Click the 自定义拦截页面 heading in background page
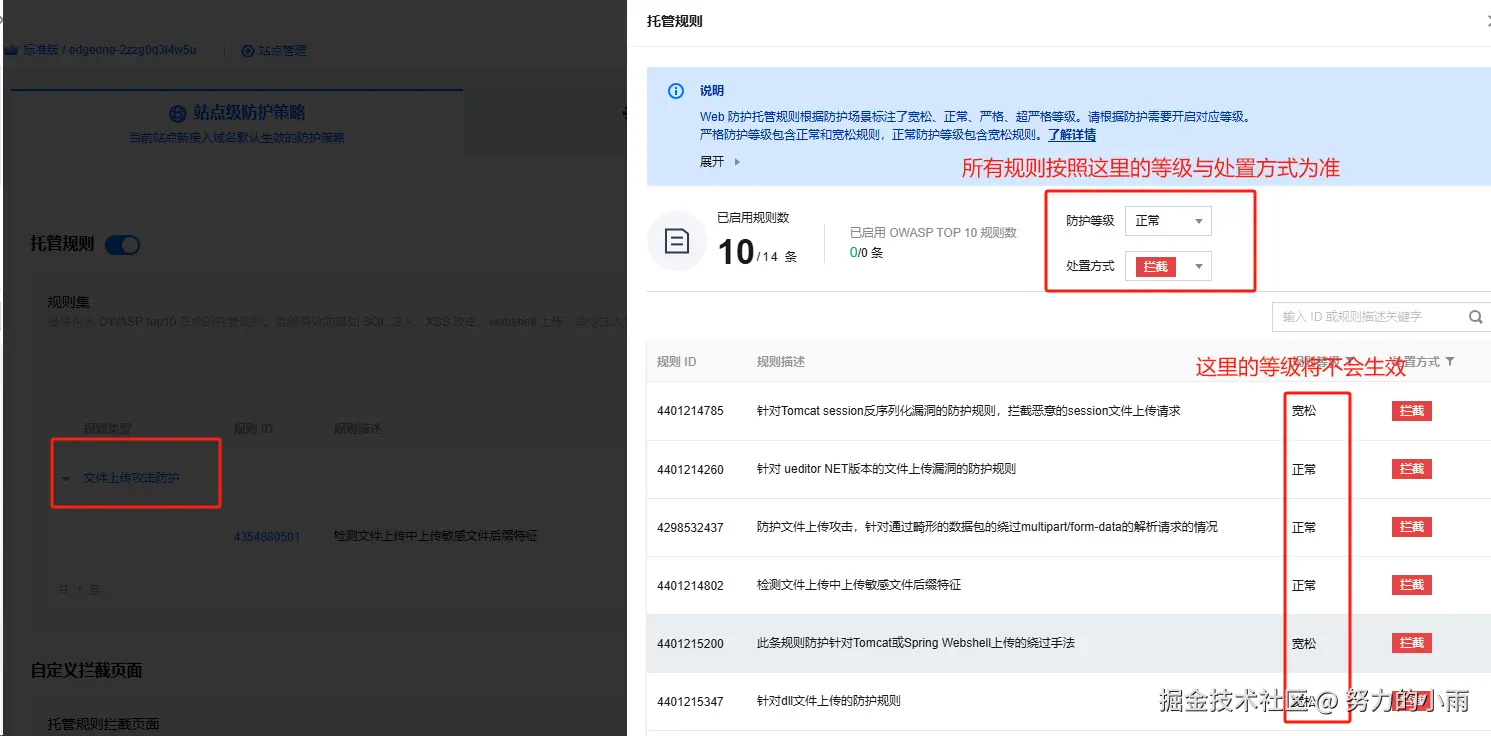The height and width of the screenshot is (736, 1491). (87, 670)
